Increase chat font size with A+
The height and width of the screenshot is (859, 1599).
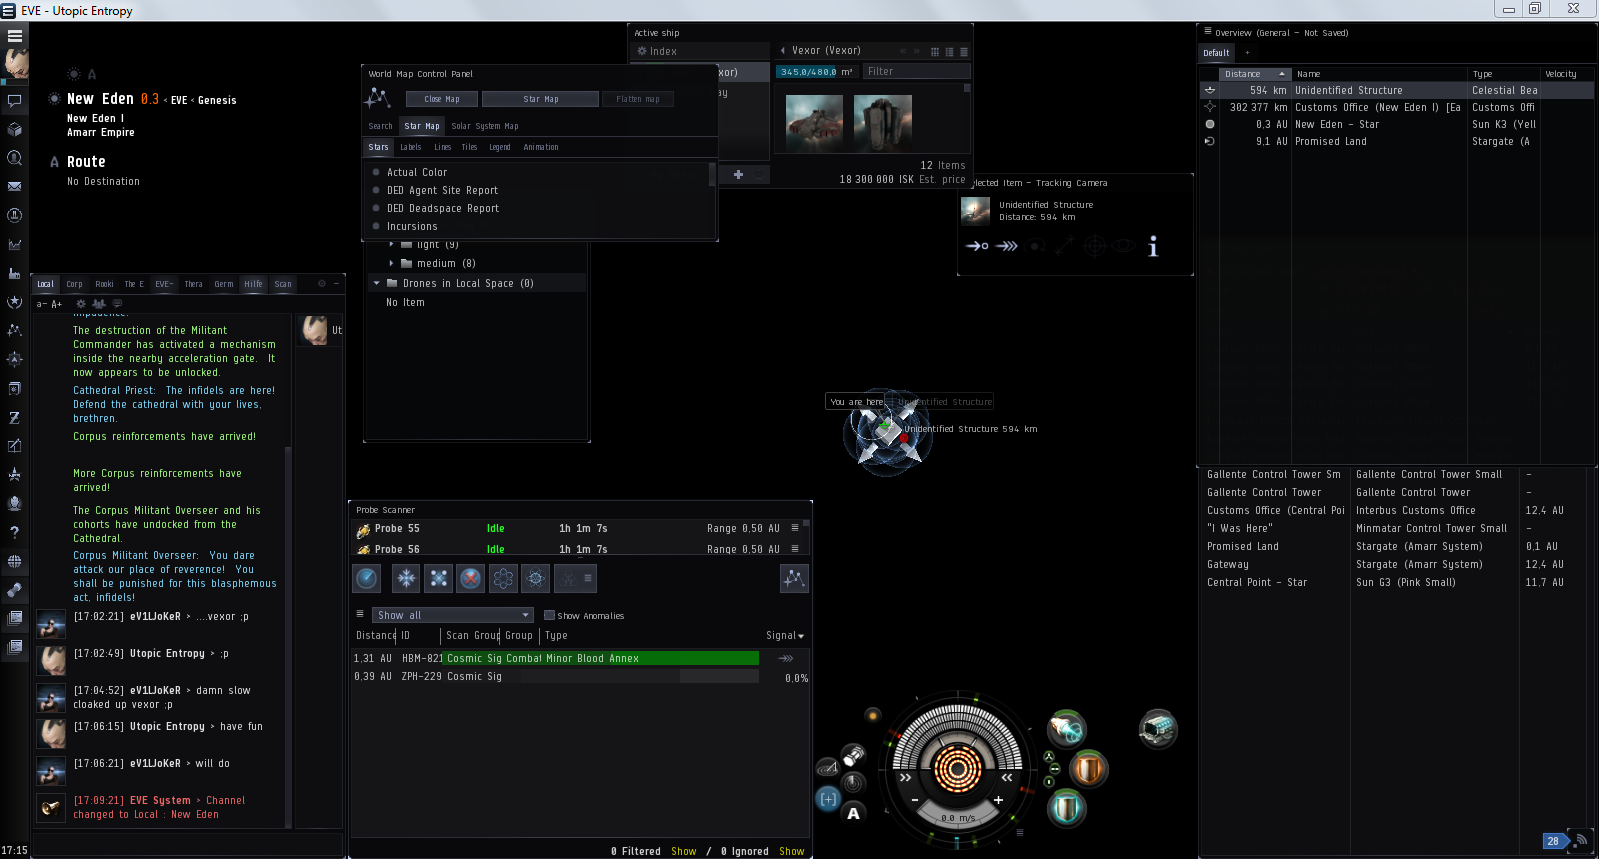56,304
